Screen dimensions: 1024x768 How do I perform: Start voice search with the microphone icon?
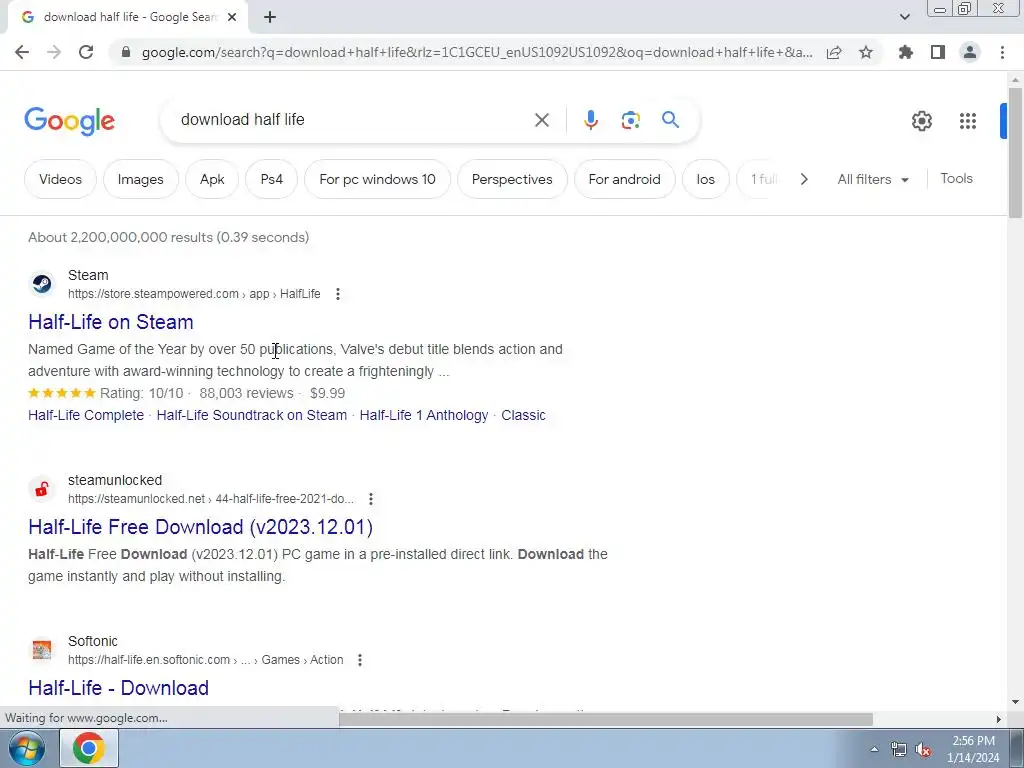(x=591, y=120)
